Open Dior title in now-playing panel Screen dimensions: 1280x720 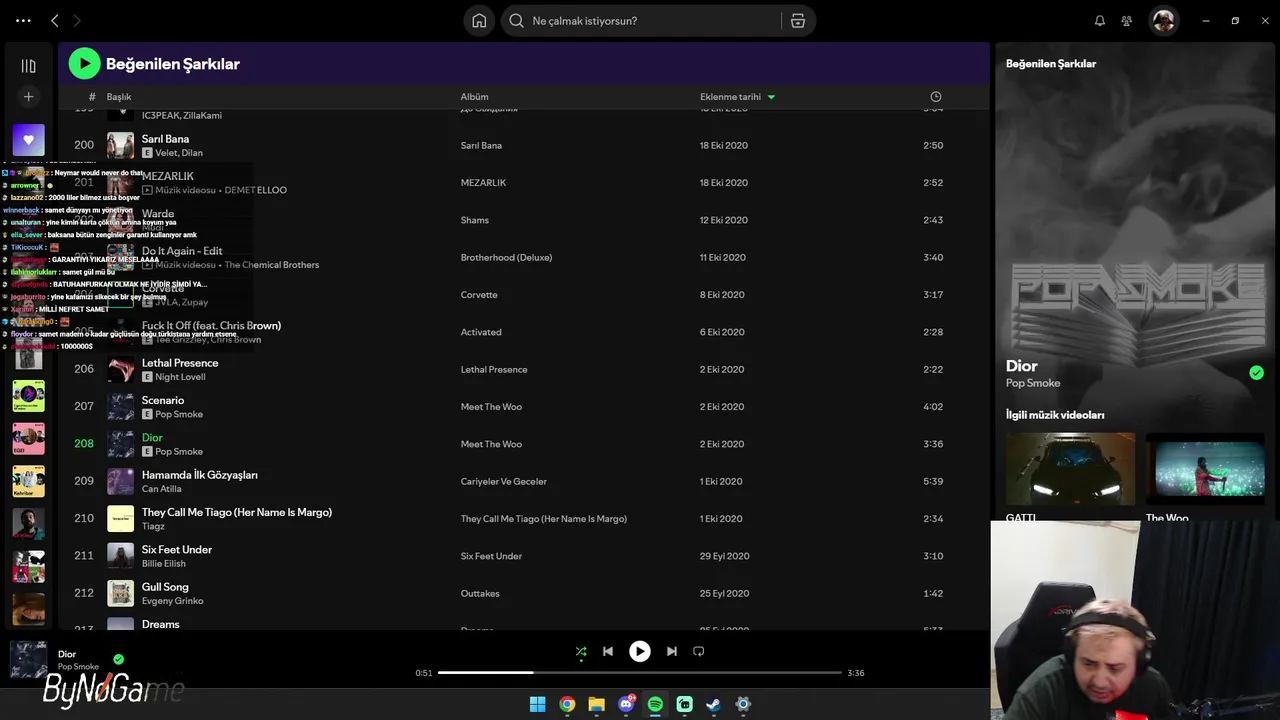click(1022, 366)
